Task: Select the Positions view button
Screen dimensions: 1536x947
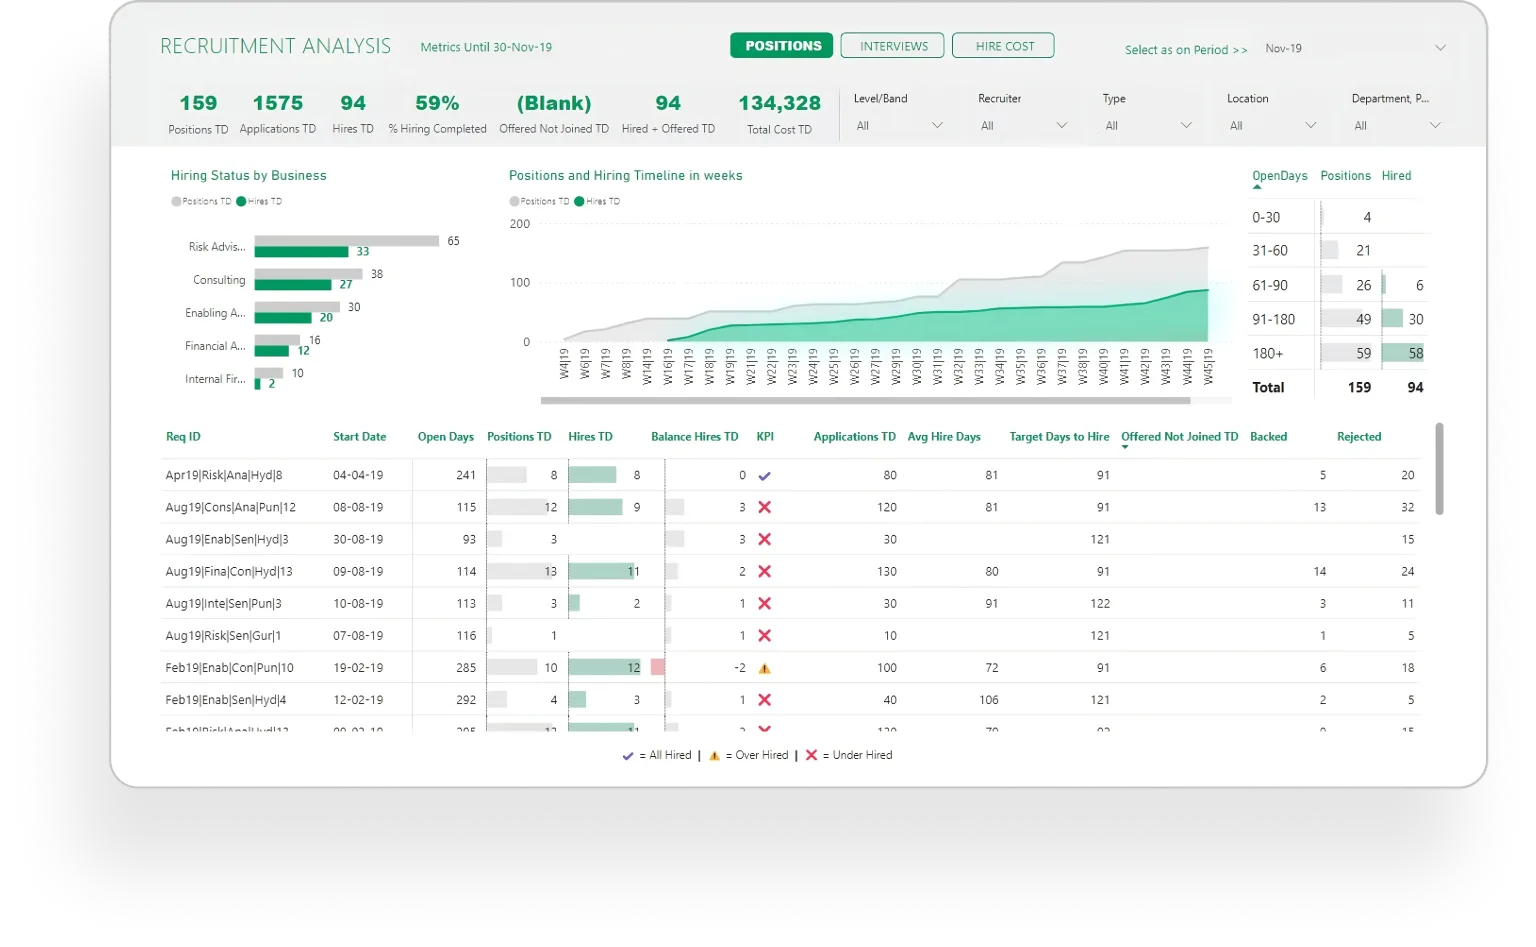Action: tap(782, 46)
